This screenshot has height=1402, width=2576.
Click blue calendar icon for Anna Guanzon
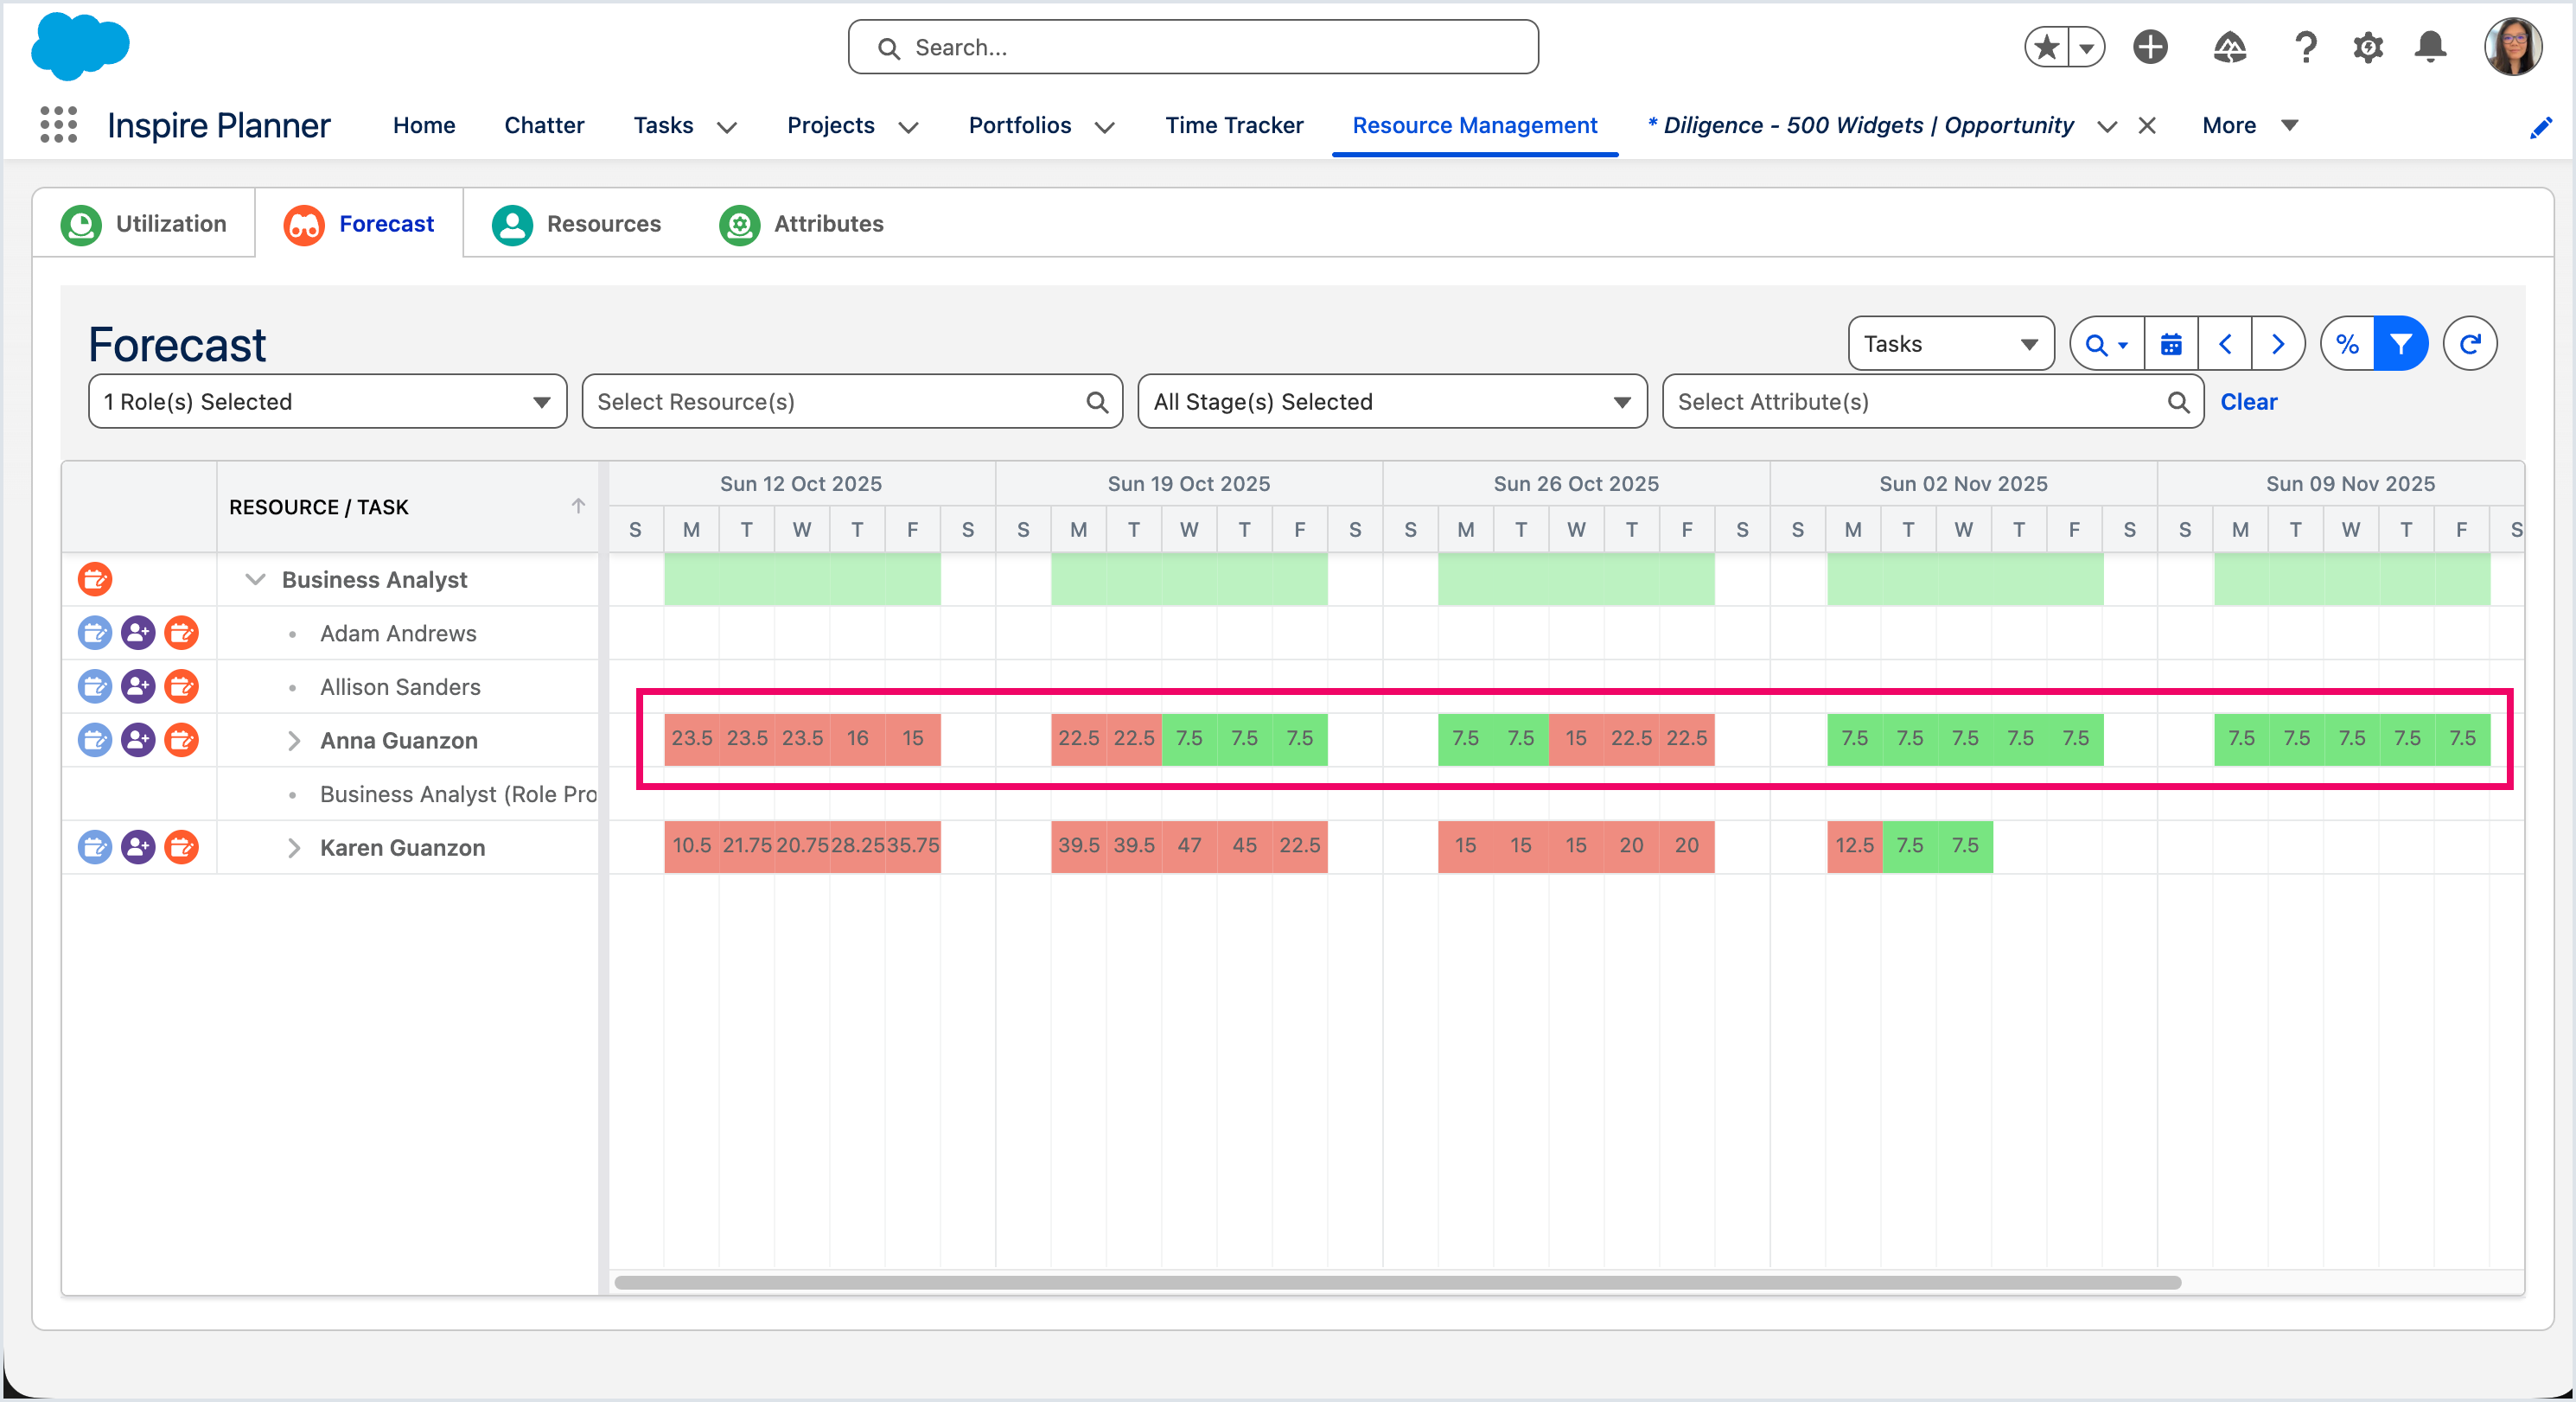pyautogui.click(x=95, y=740)
